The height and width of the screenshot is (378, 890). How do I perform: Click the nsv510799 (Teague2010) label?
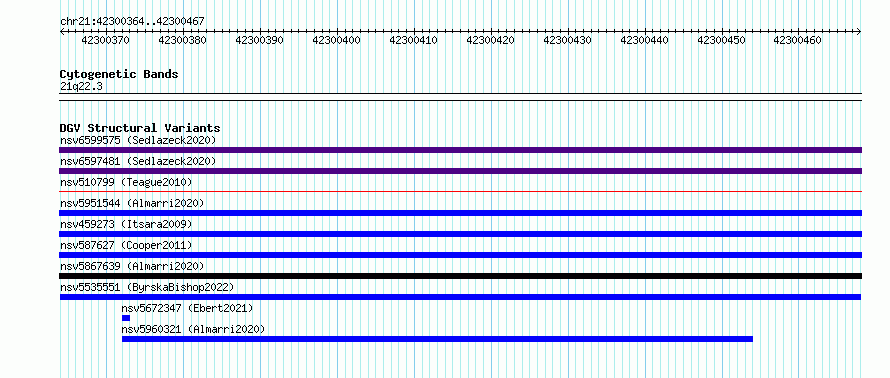(x=126, y=182)
